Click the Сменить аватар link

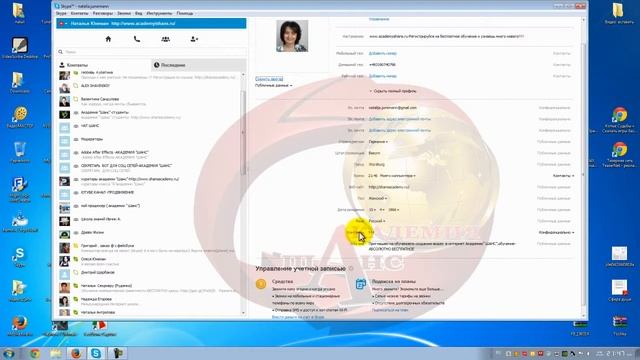[269, 79]
